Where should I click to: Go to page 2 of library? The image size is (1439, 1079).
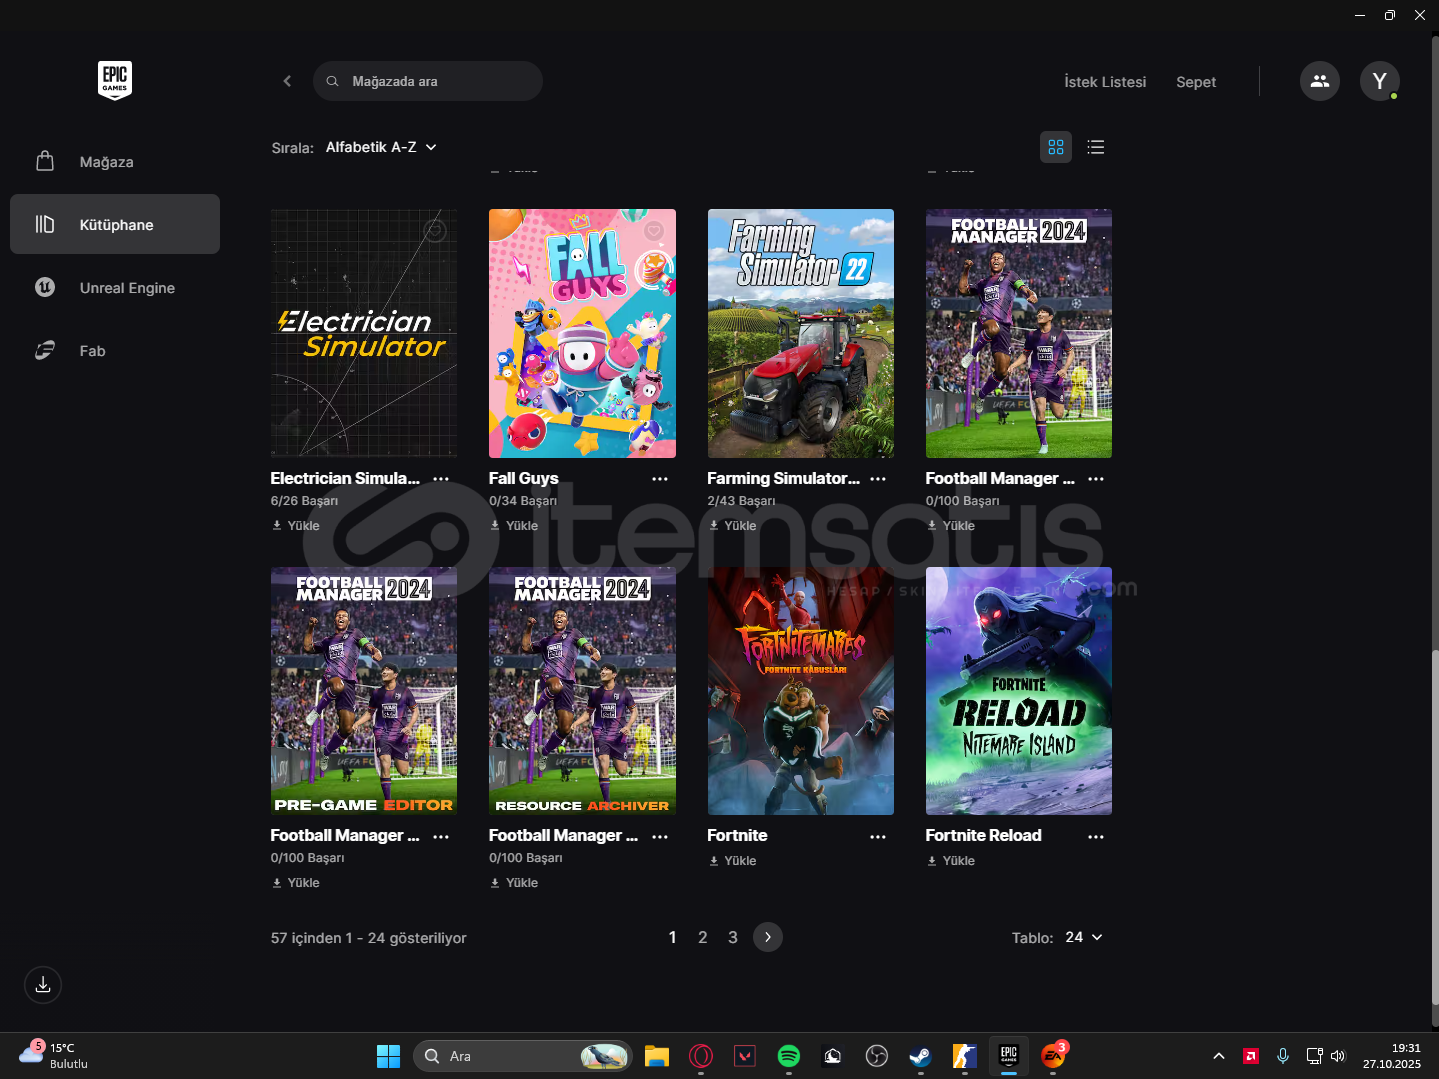tap(702, 937)
